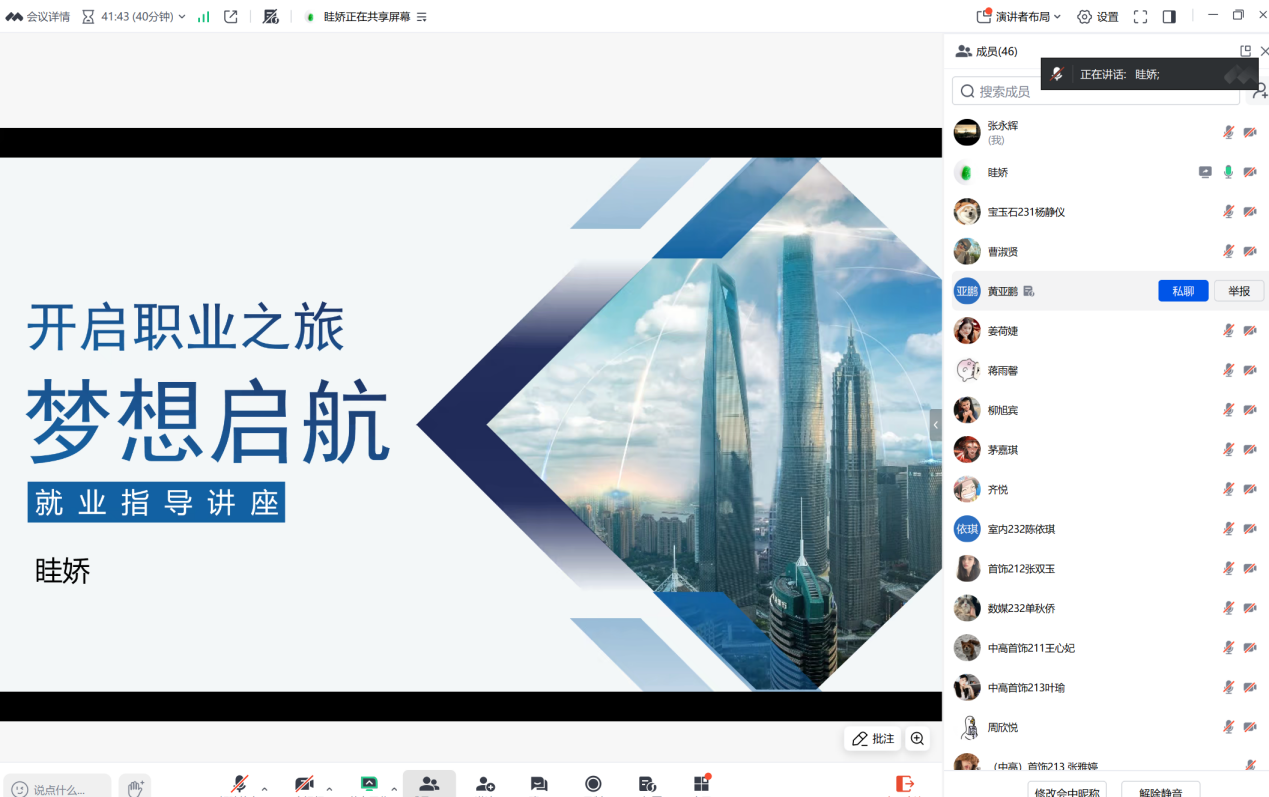Open the invite participants icon in toolbar
Image resolution: width=1269 pixels, height=797 pixels.
(x=485, y=785)
